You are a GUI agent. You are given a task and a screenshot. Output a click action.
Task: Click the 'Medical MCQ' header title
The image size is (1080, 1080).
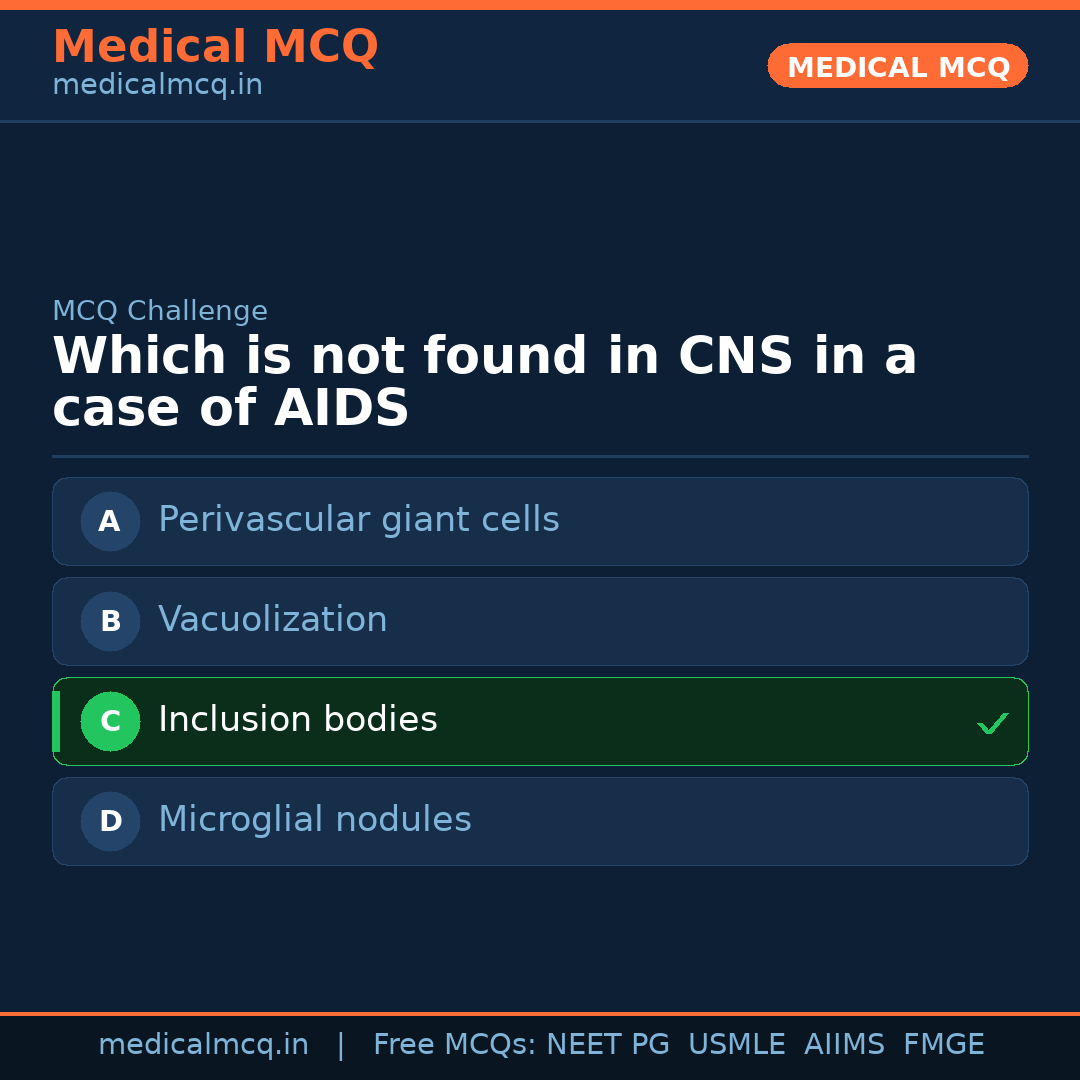[215, 47]
